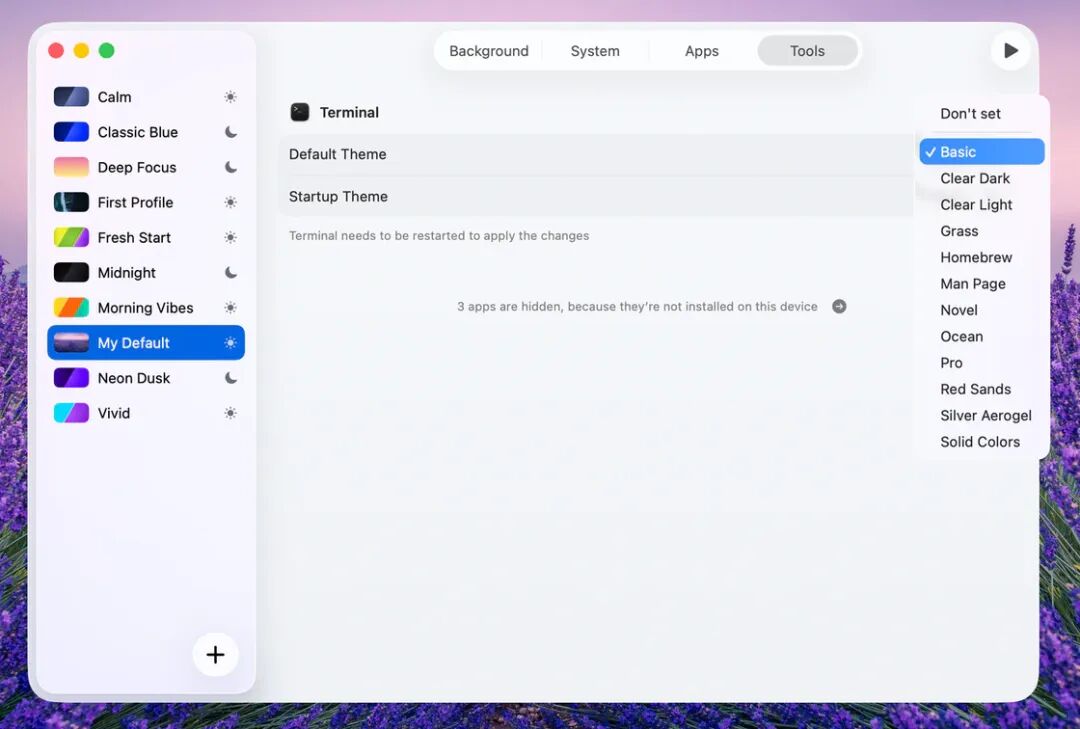Select the First Profile entry

pyautogui.click(x=146, y=203)
